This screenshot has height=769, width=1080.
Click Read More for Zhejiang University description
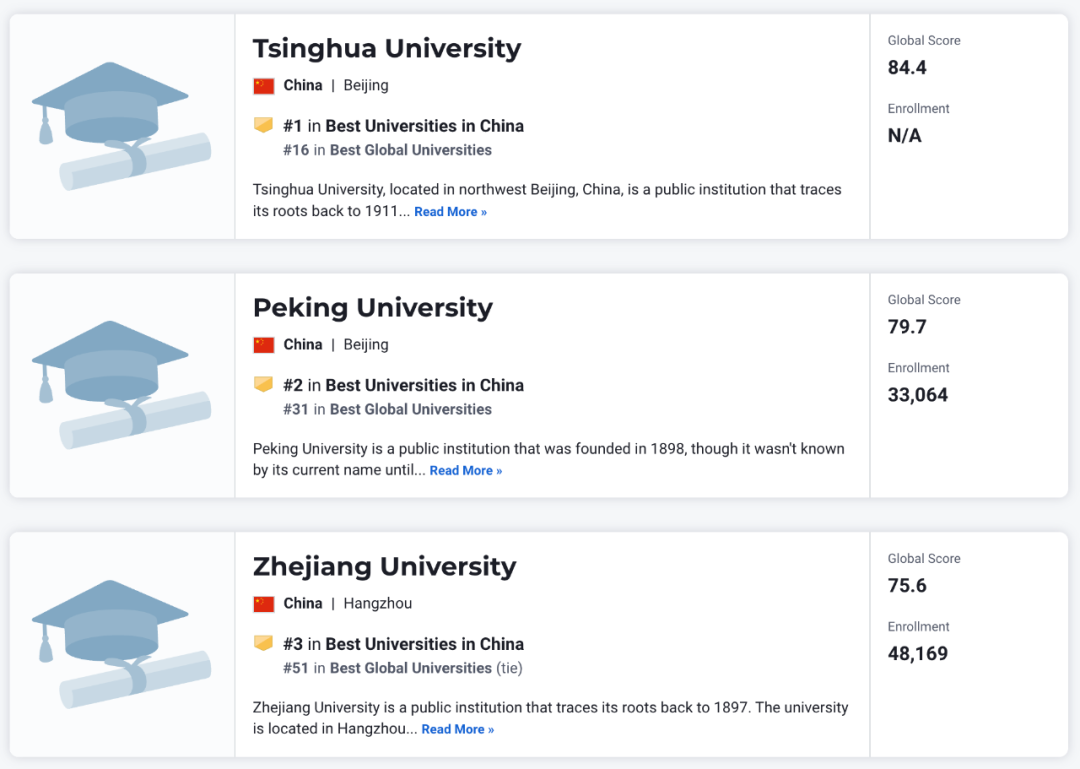click(x=457, y=729)
